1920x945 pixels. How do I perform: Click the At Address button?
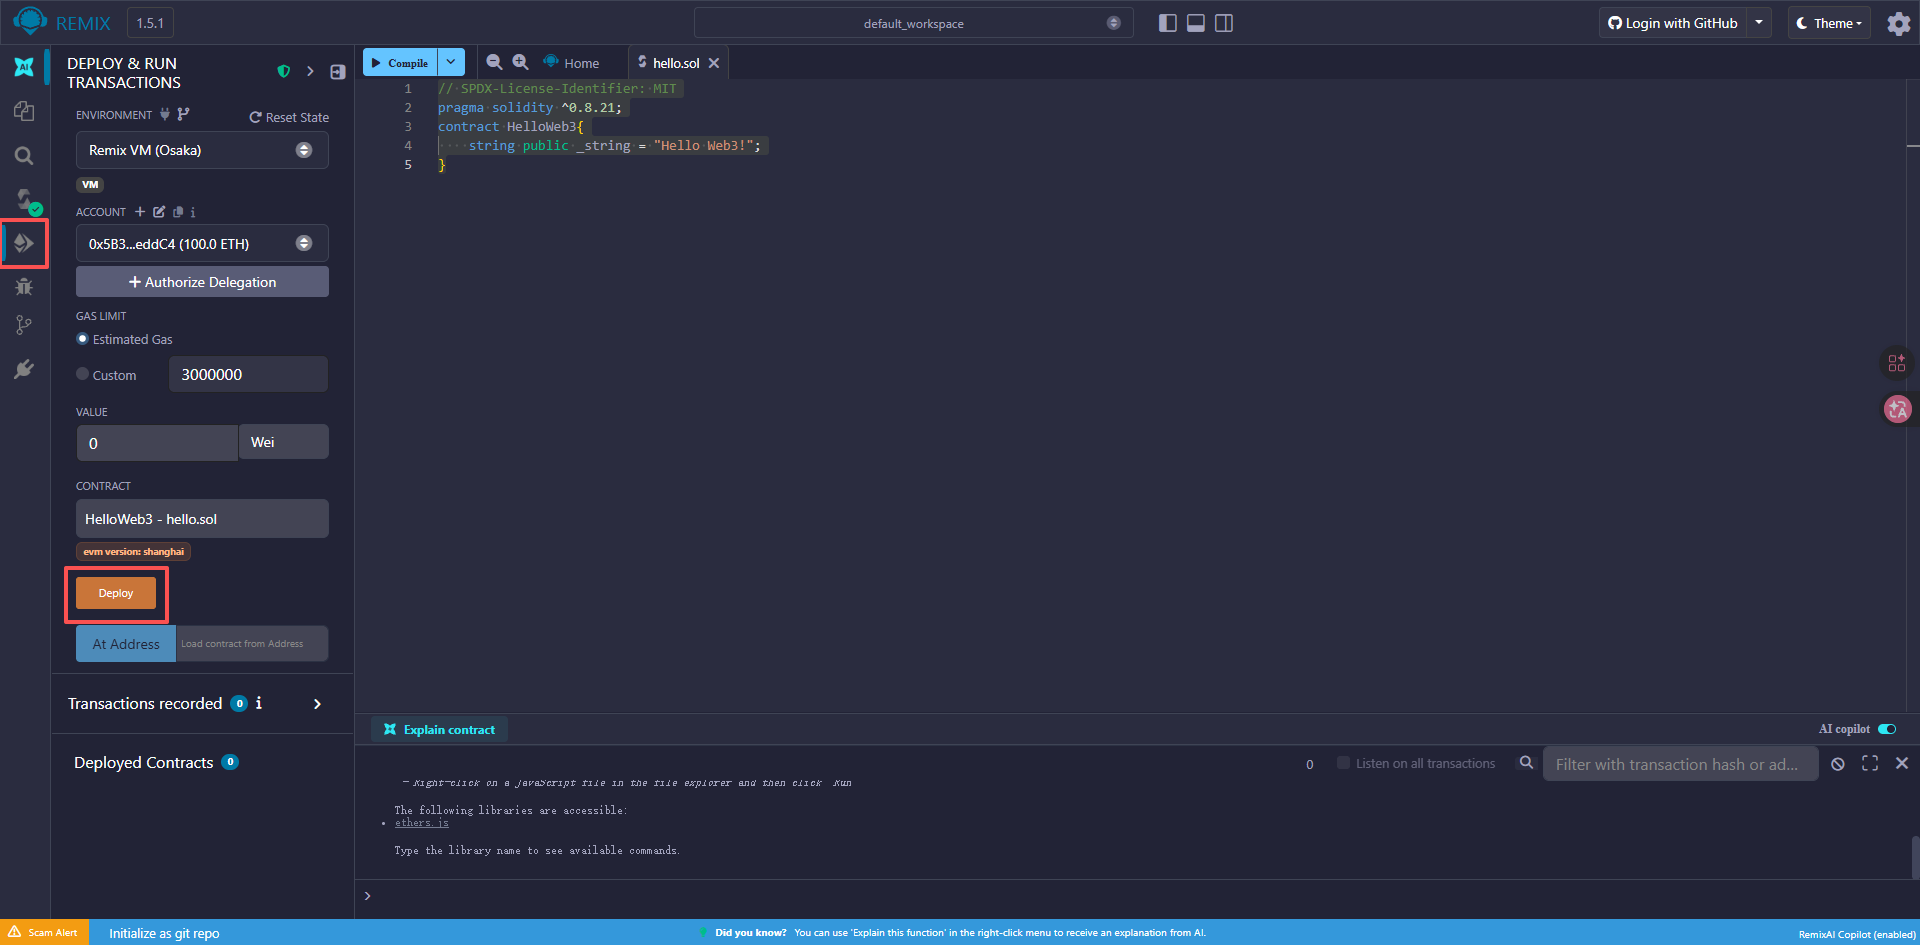point(126,644)
